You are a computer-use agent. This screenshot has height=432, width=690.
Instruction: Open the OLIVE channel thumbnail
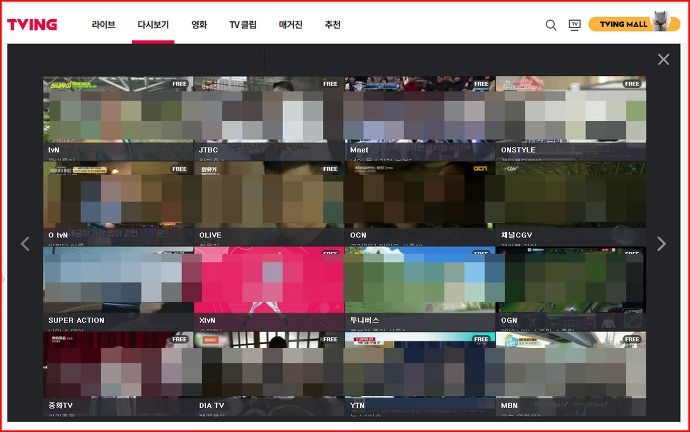[269, 204]
